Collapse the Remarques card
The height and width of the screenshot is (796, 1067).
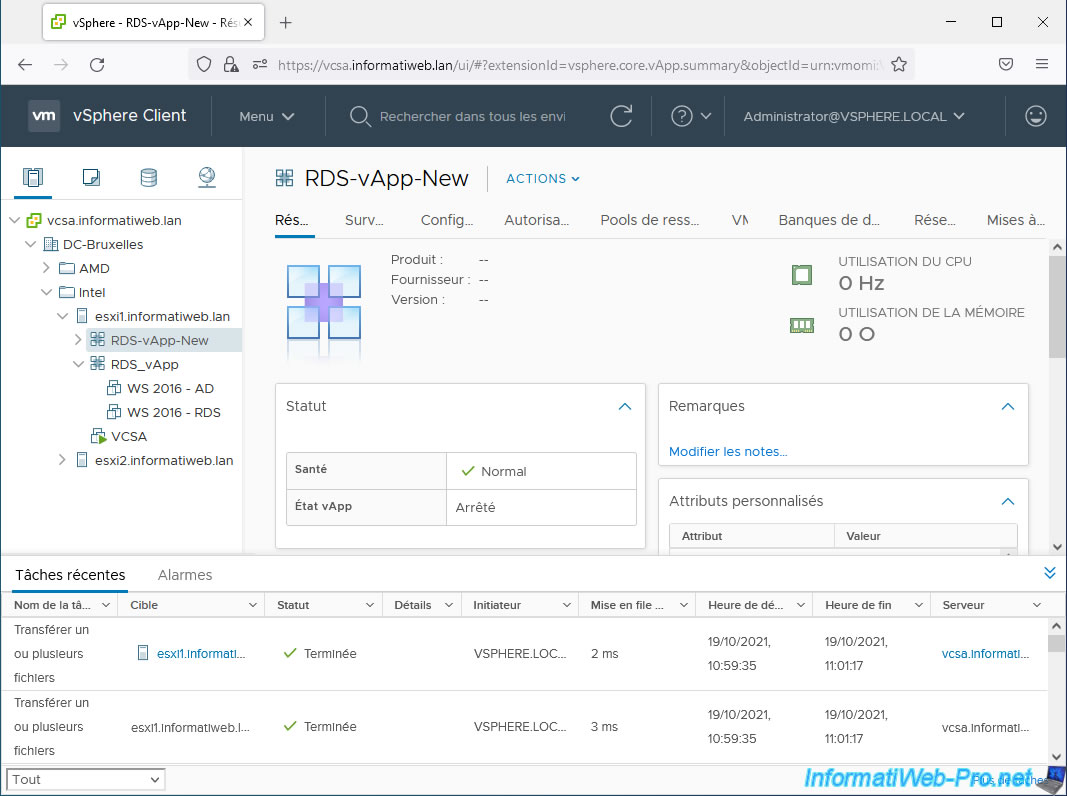[1008, 406]
